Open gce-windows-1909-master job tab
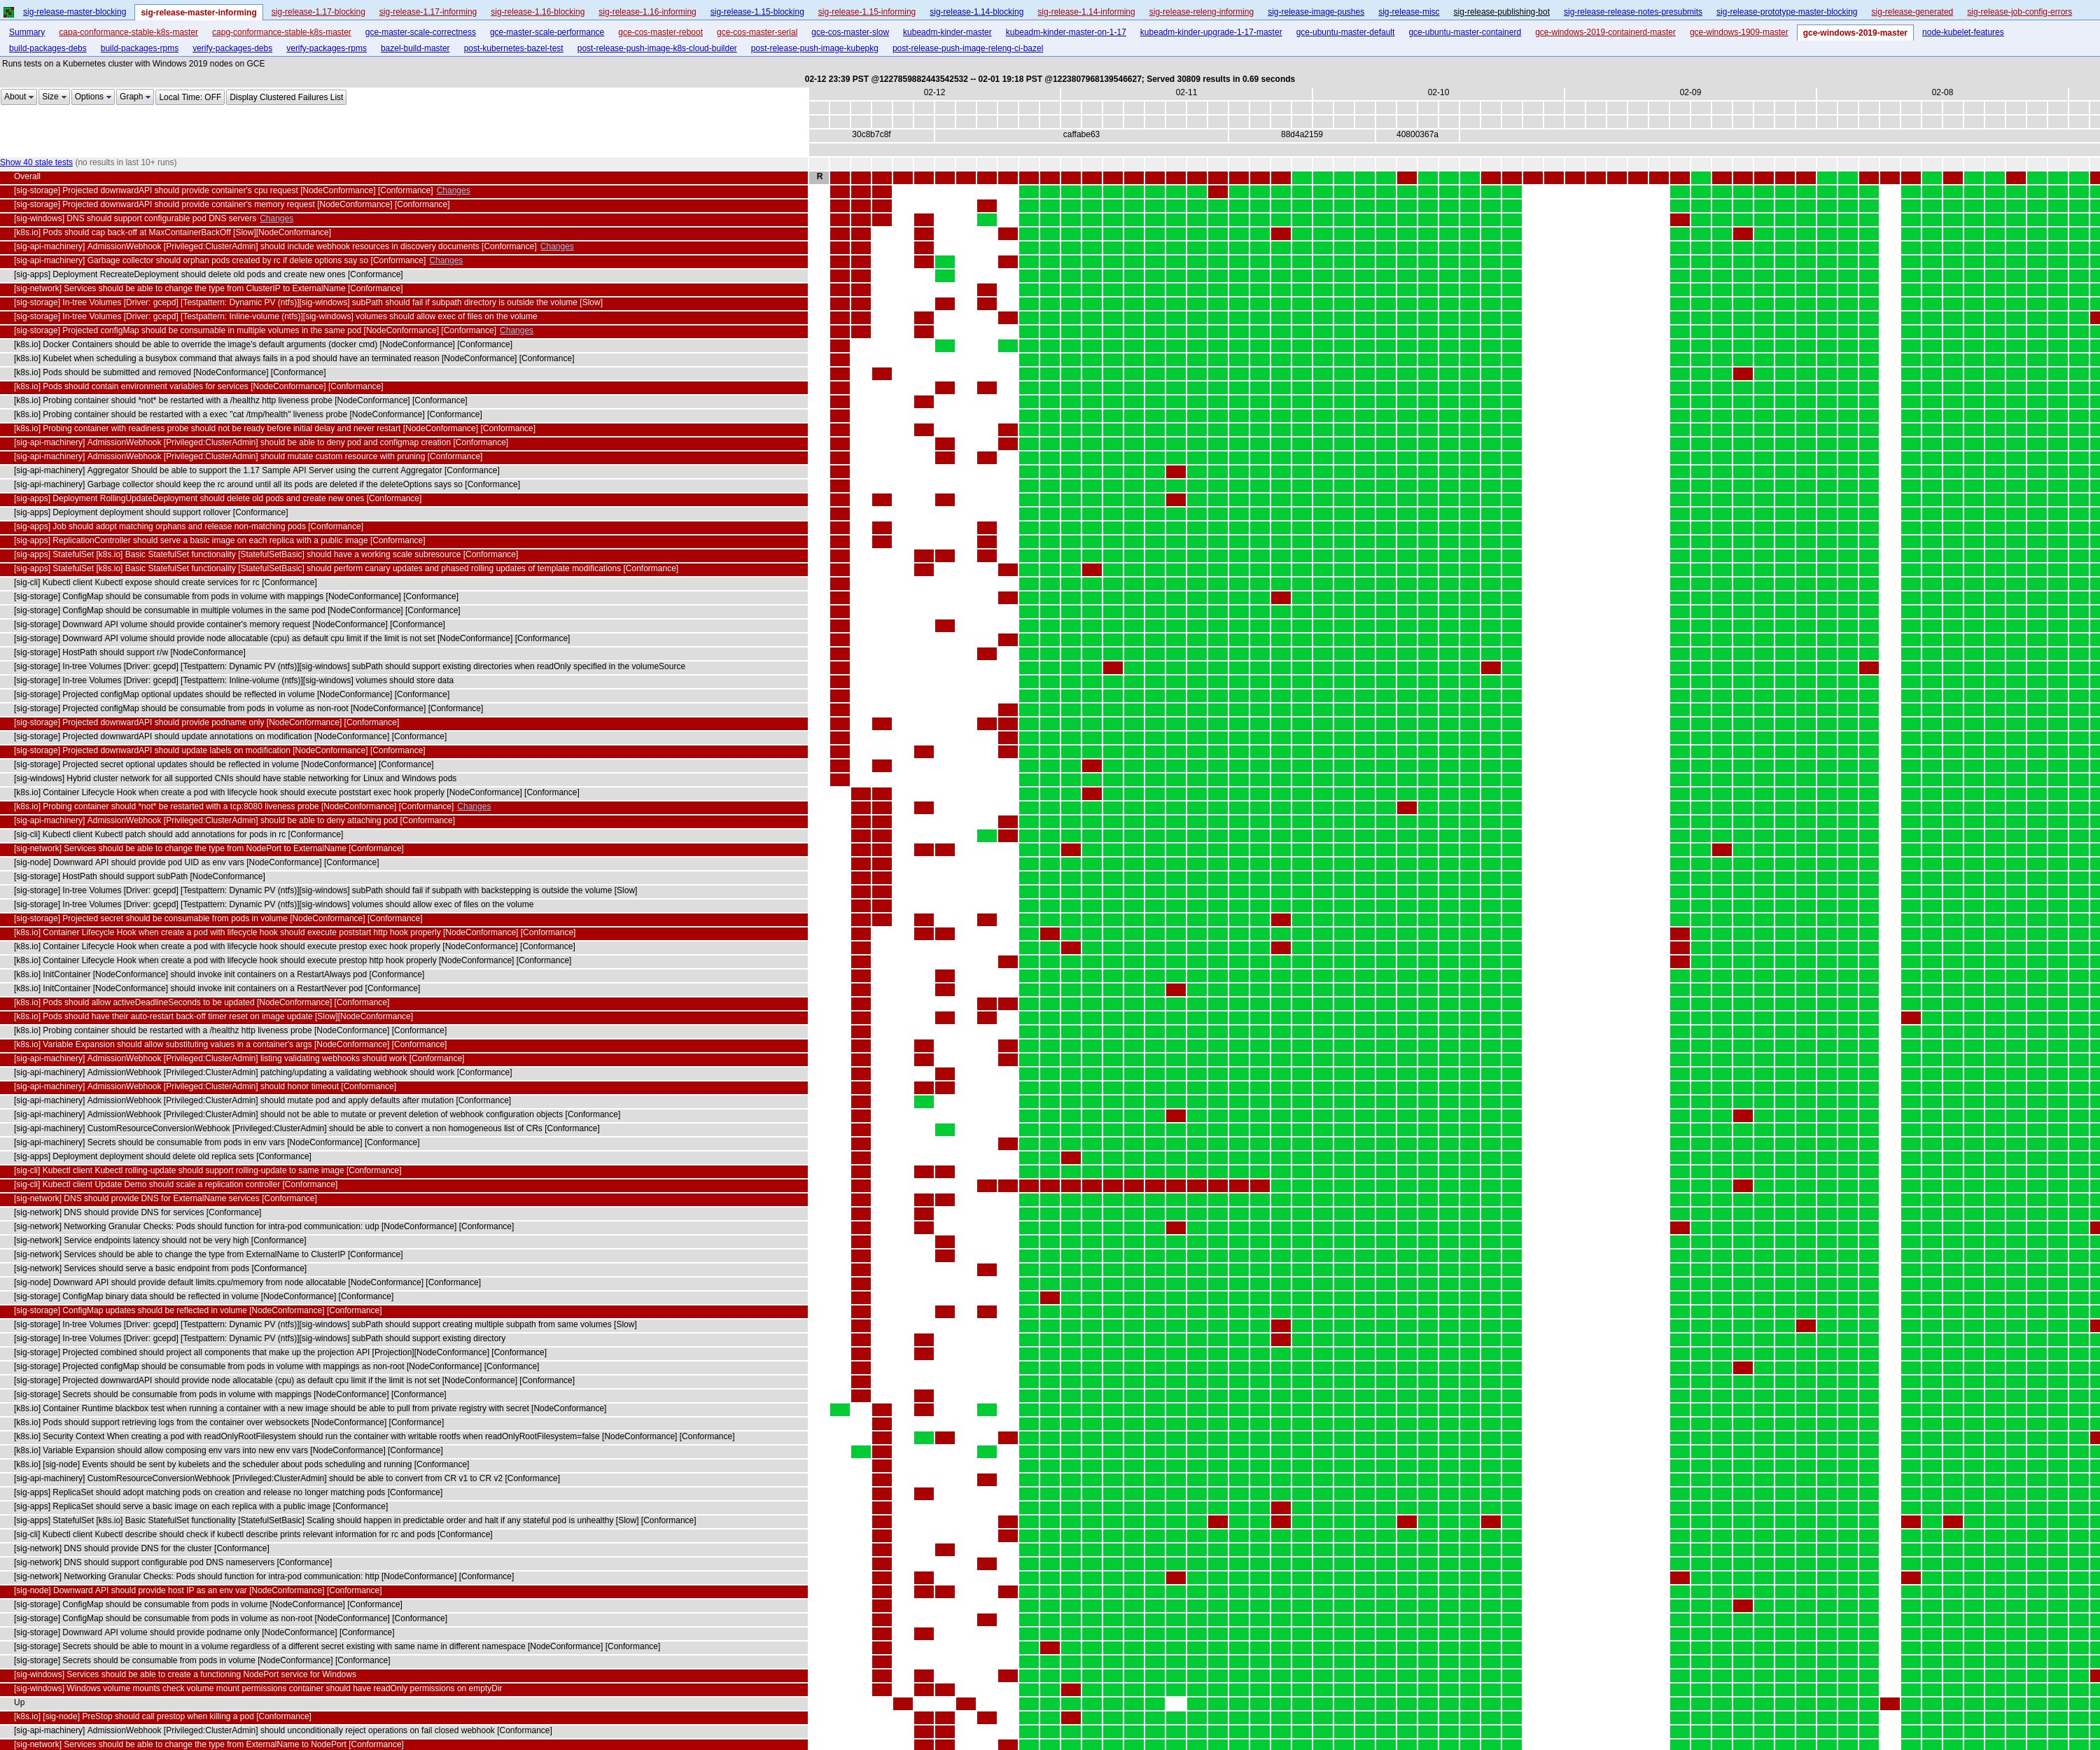Screen dimensions: 2100x1750 point(1739,32)
